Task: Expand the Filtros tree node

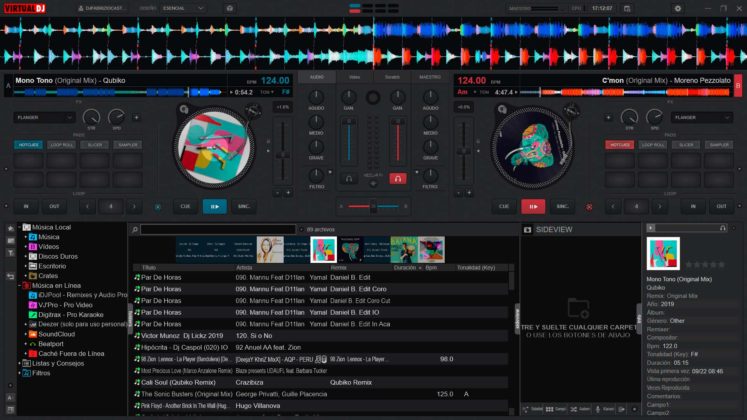Action: tap(20, 373)
